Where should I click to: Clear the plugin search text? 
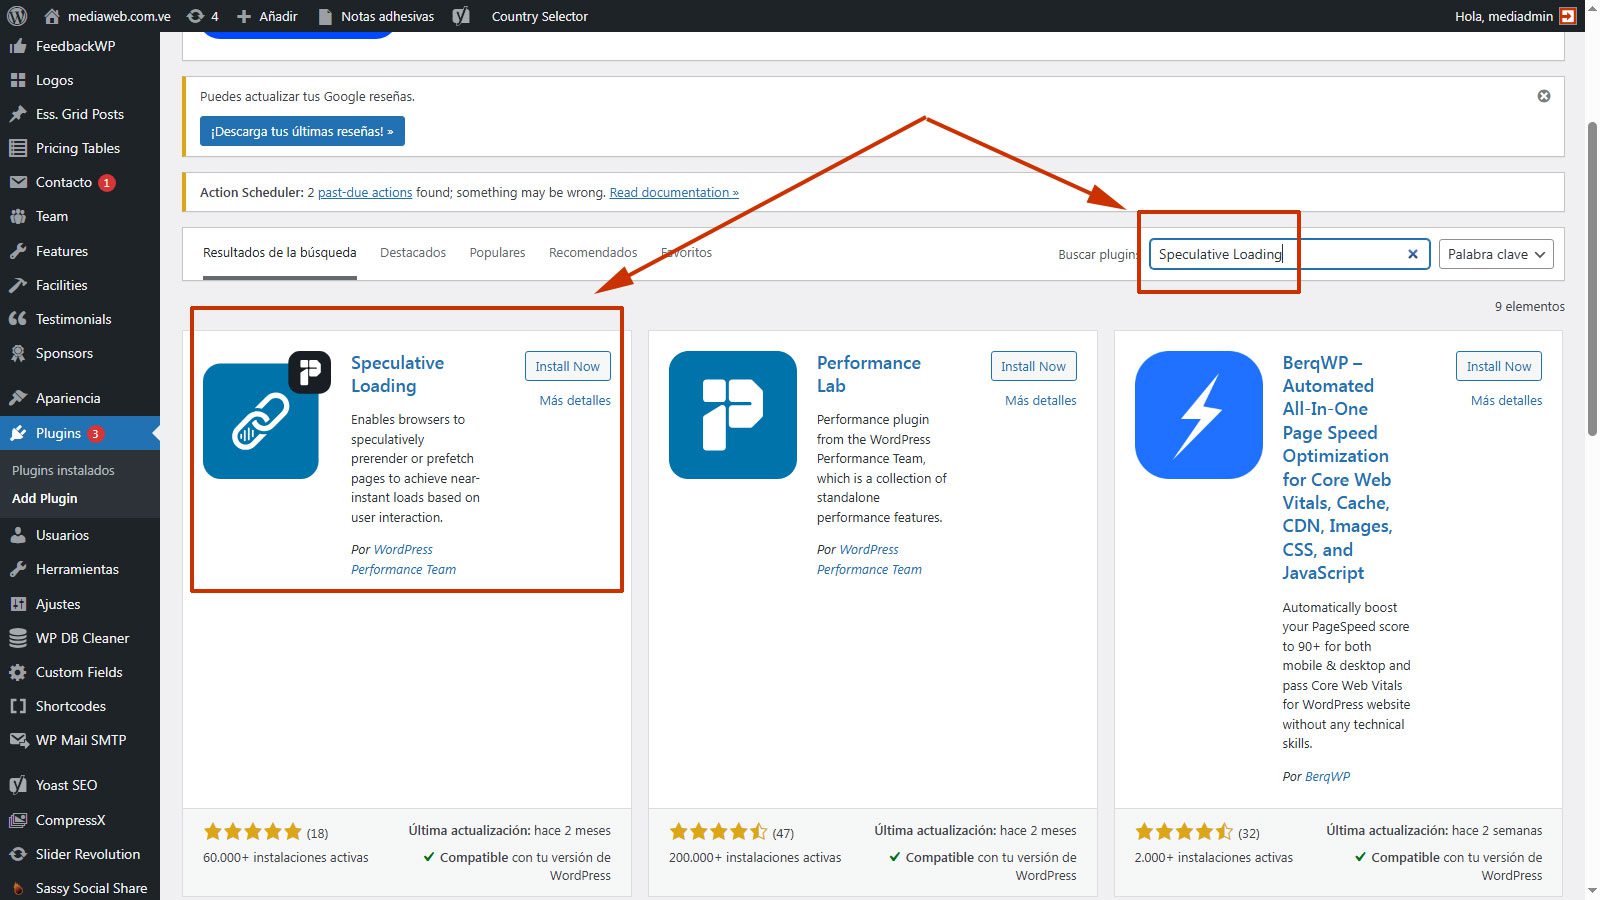(x=1413, y=254)
